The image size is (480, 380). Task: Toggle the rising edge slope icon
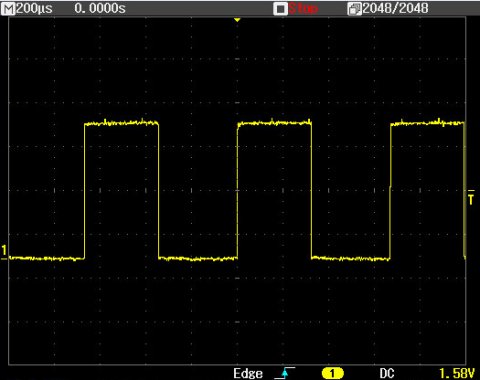pos(285,373)
